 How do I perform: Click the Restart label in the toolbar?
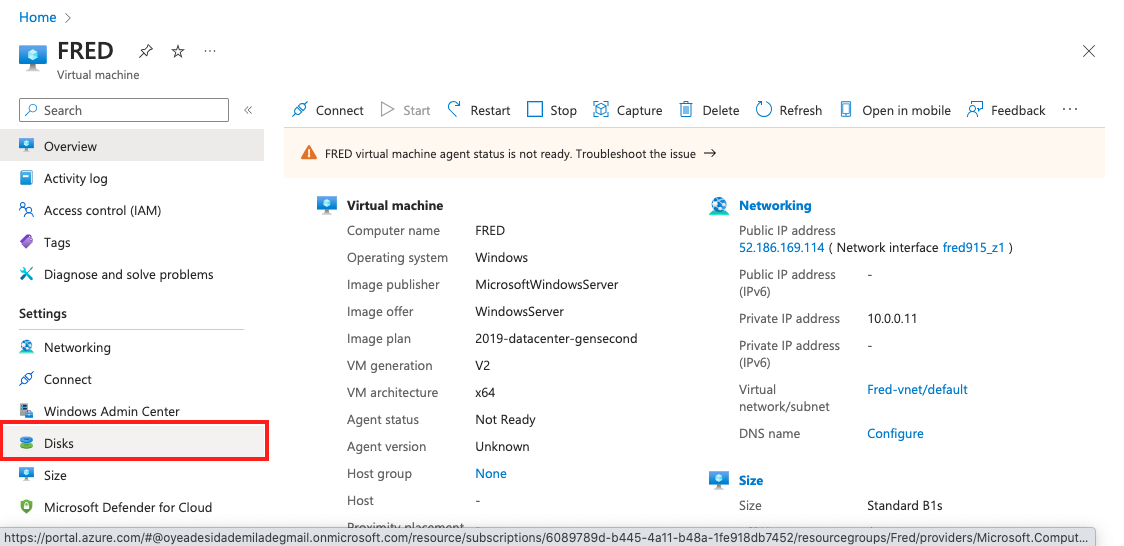[x=490, y=110]
